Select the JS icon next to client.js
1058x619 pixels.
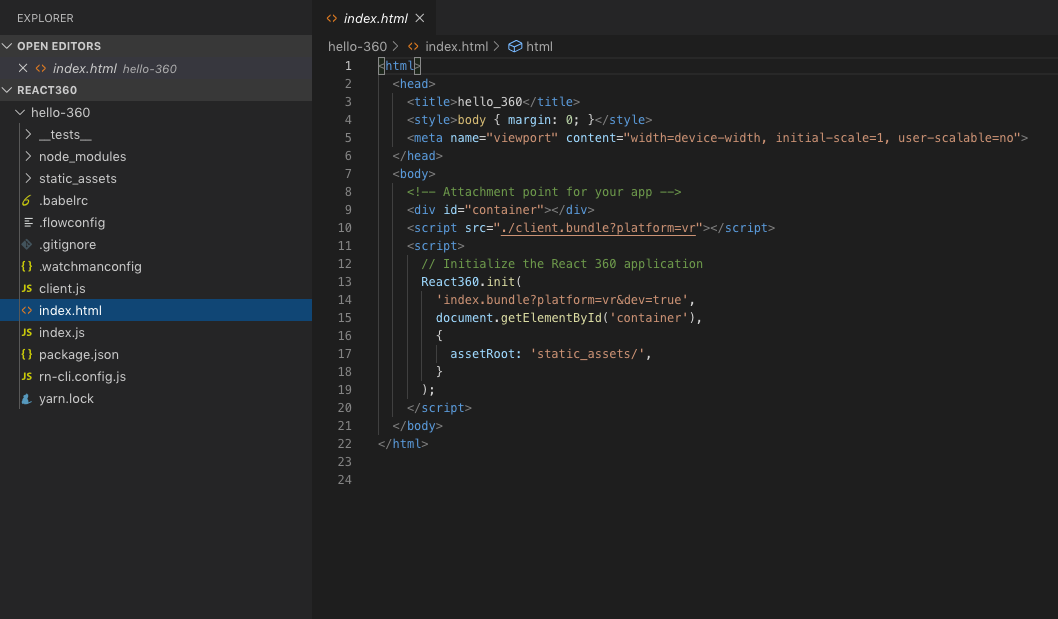coord(25,288)
